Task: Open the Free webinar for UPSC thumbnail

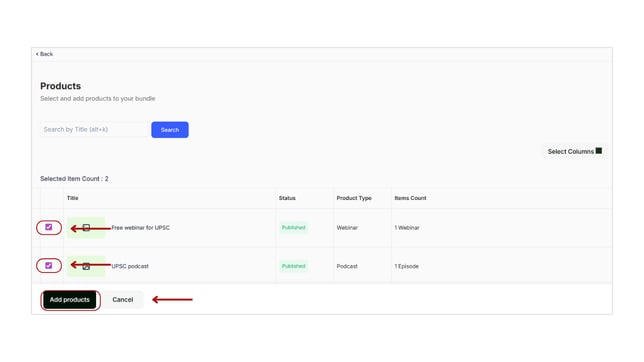Action: (x=86, y=227)
